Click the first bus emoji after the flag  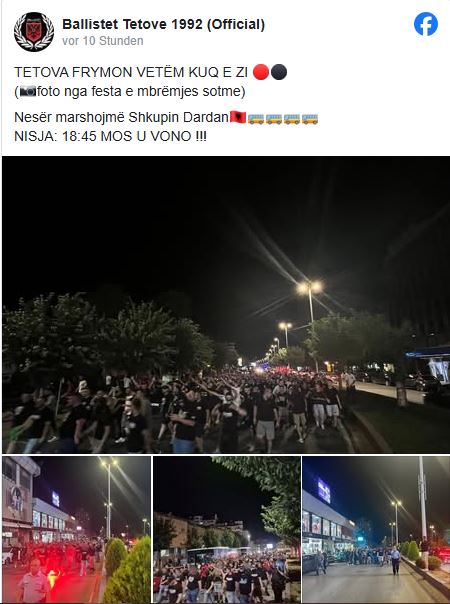[x=256, y=119]
